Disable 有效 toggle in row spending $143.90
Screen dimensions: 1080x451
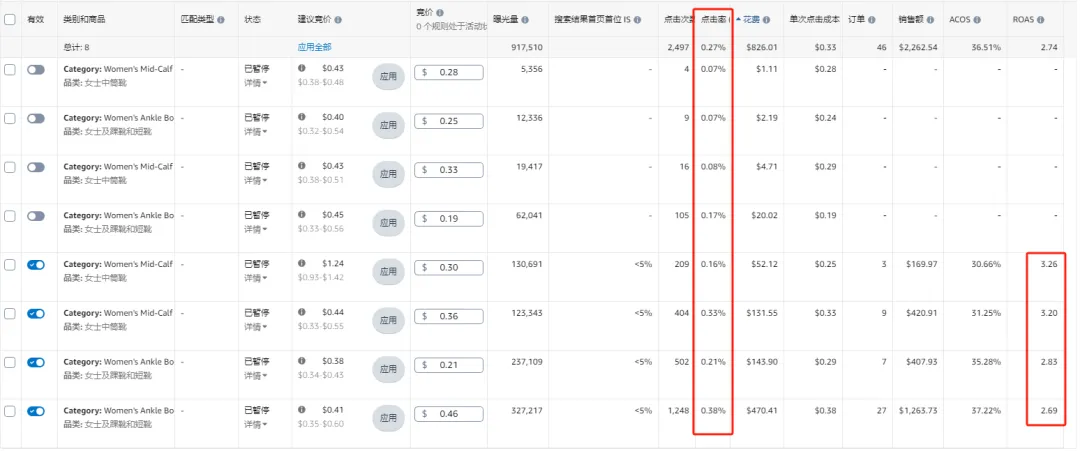pyautogui.click(x=36, y=362)
